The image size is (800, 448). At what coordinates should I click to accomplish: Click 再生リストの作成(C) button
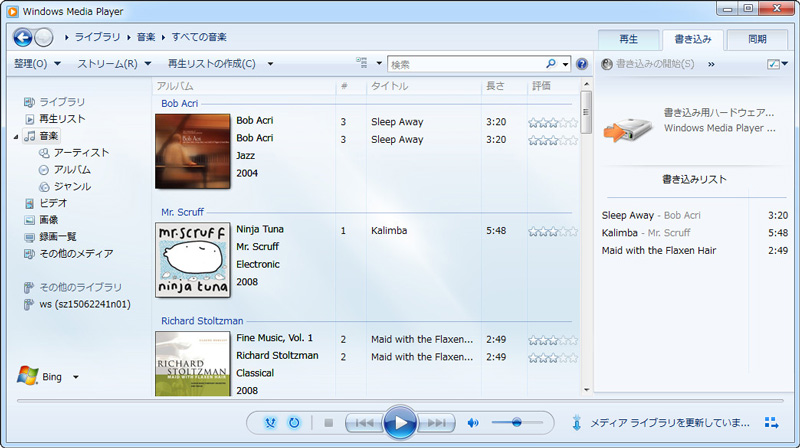[211, 64]
